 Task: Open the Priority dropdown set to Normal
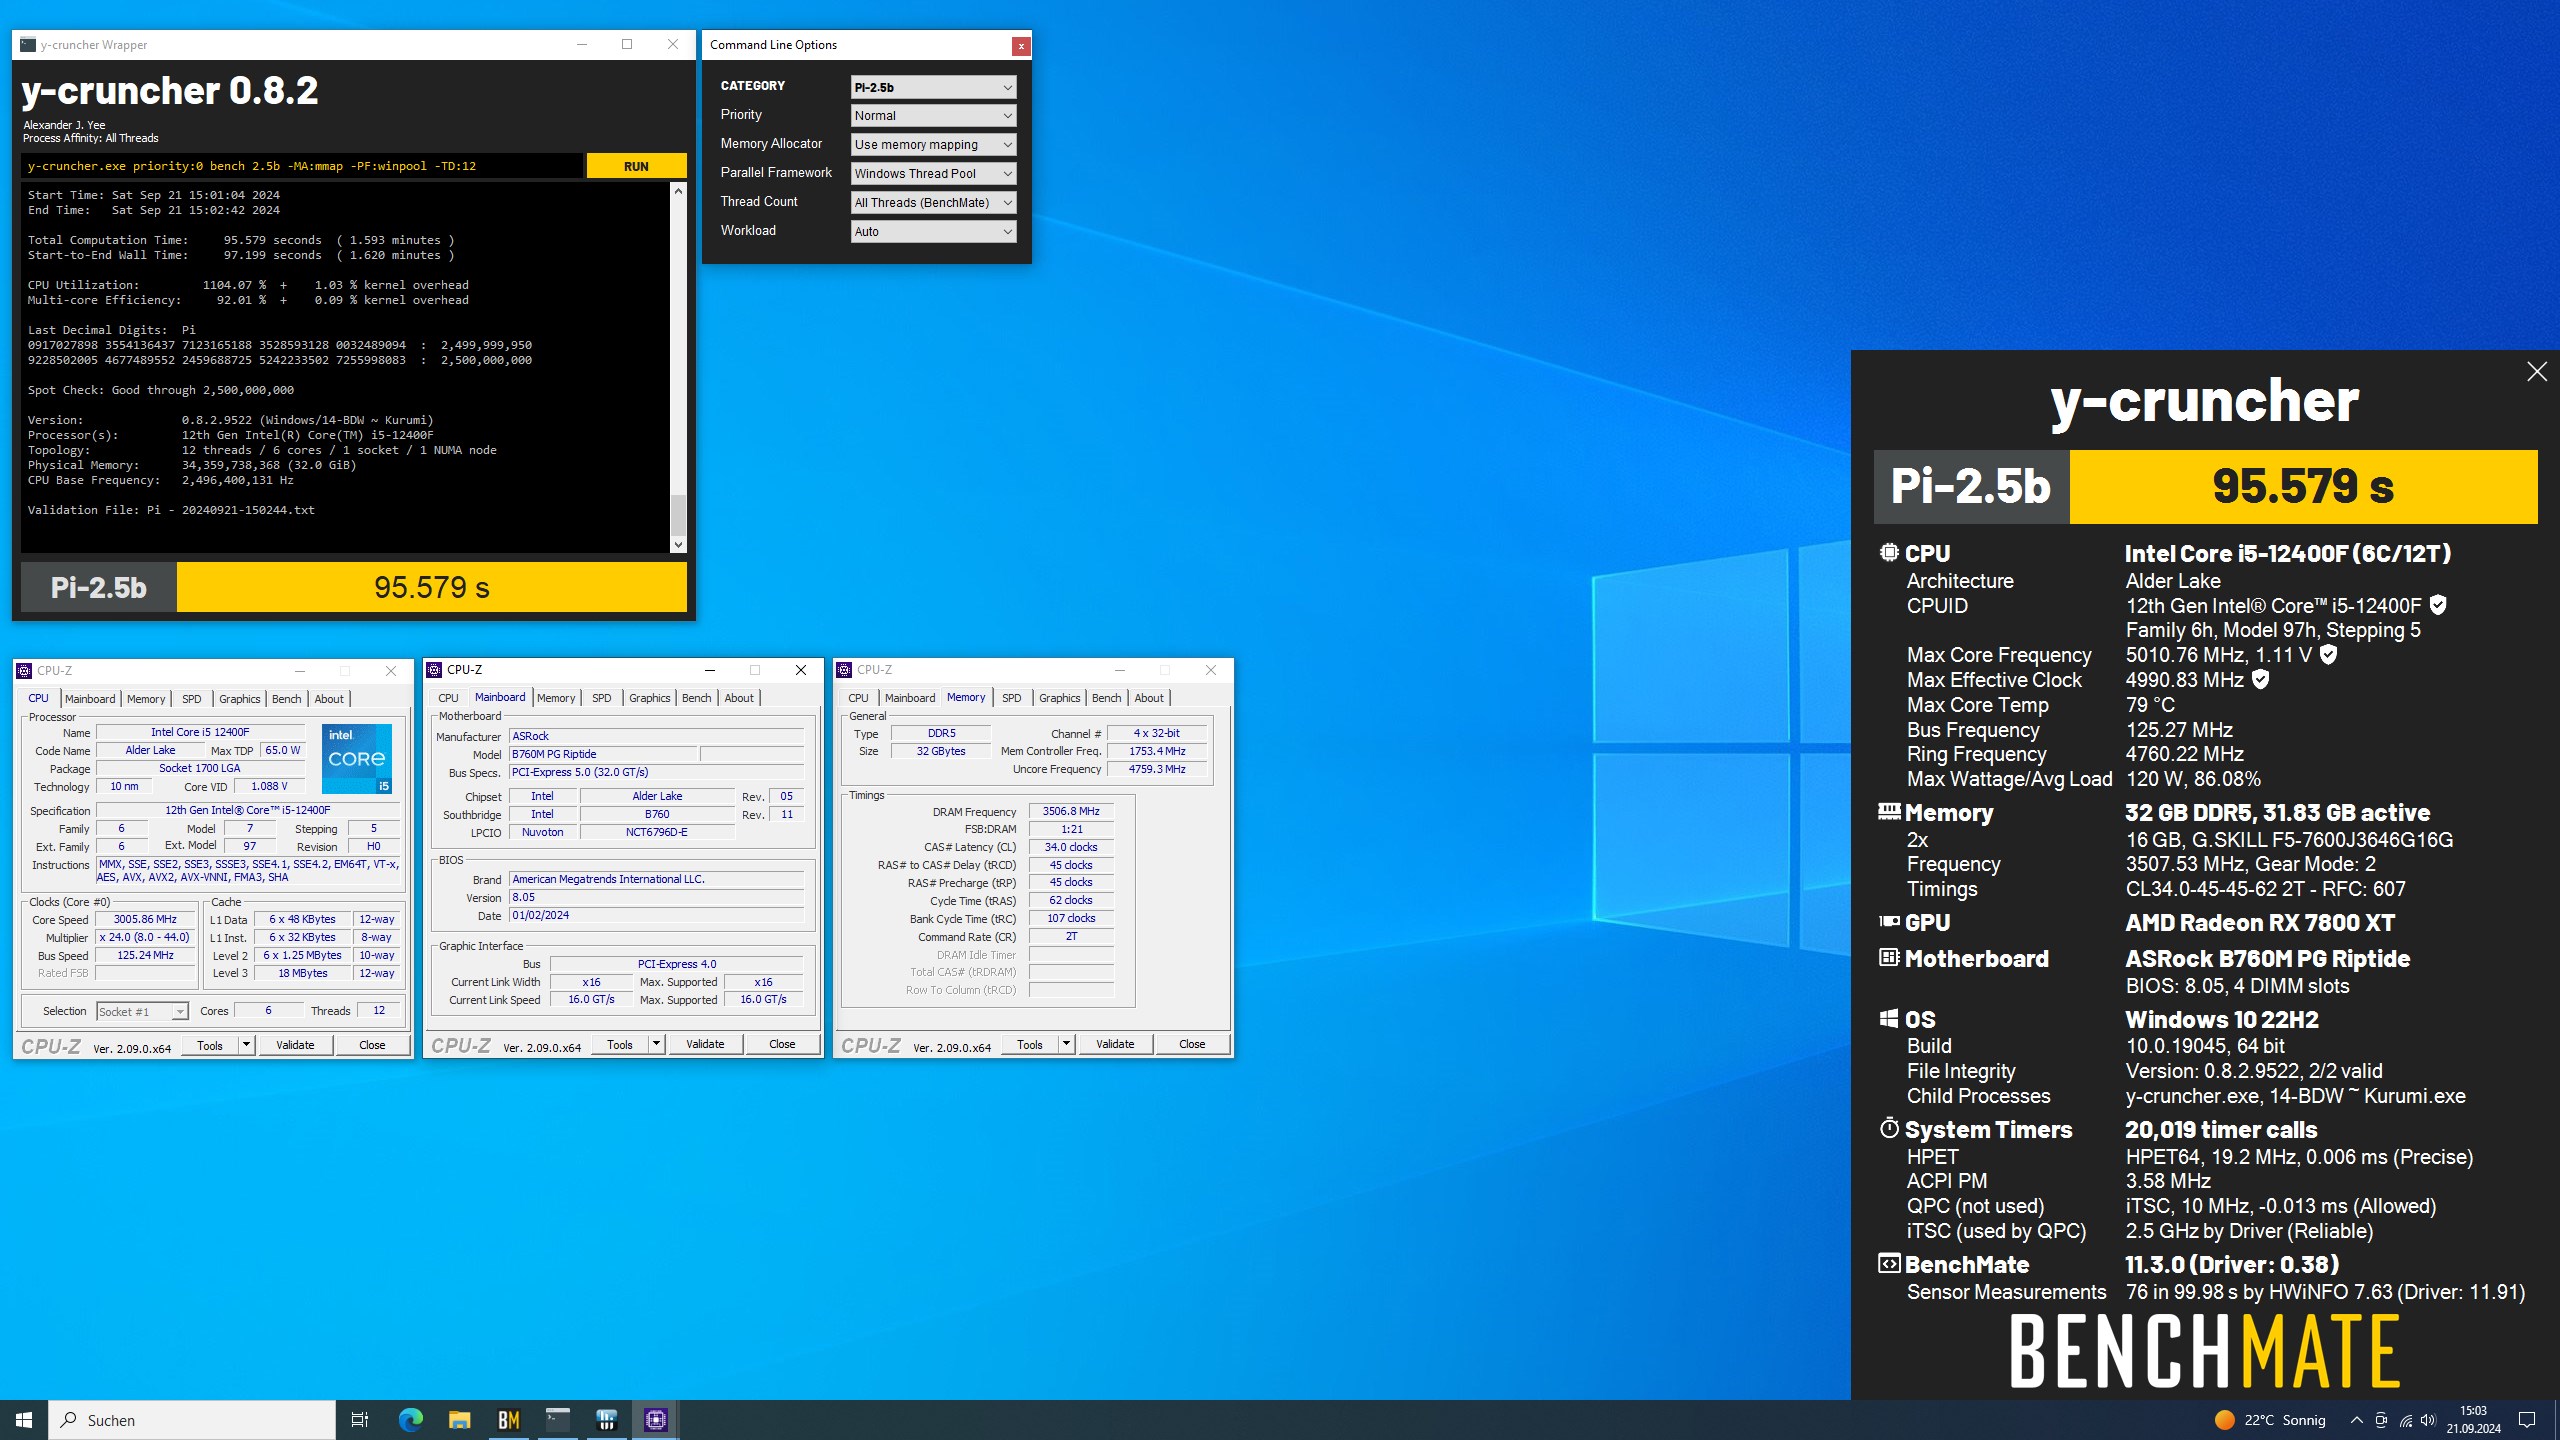tap(933, 116)
